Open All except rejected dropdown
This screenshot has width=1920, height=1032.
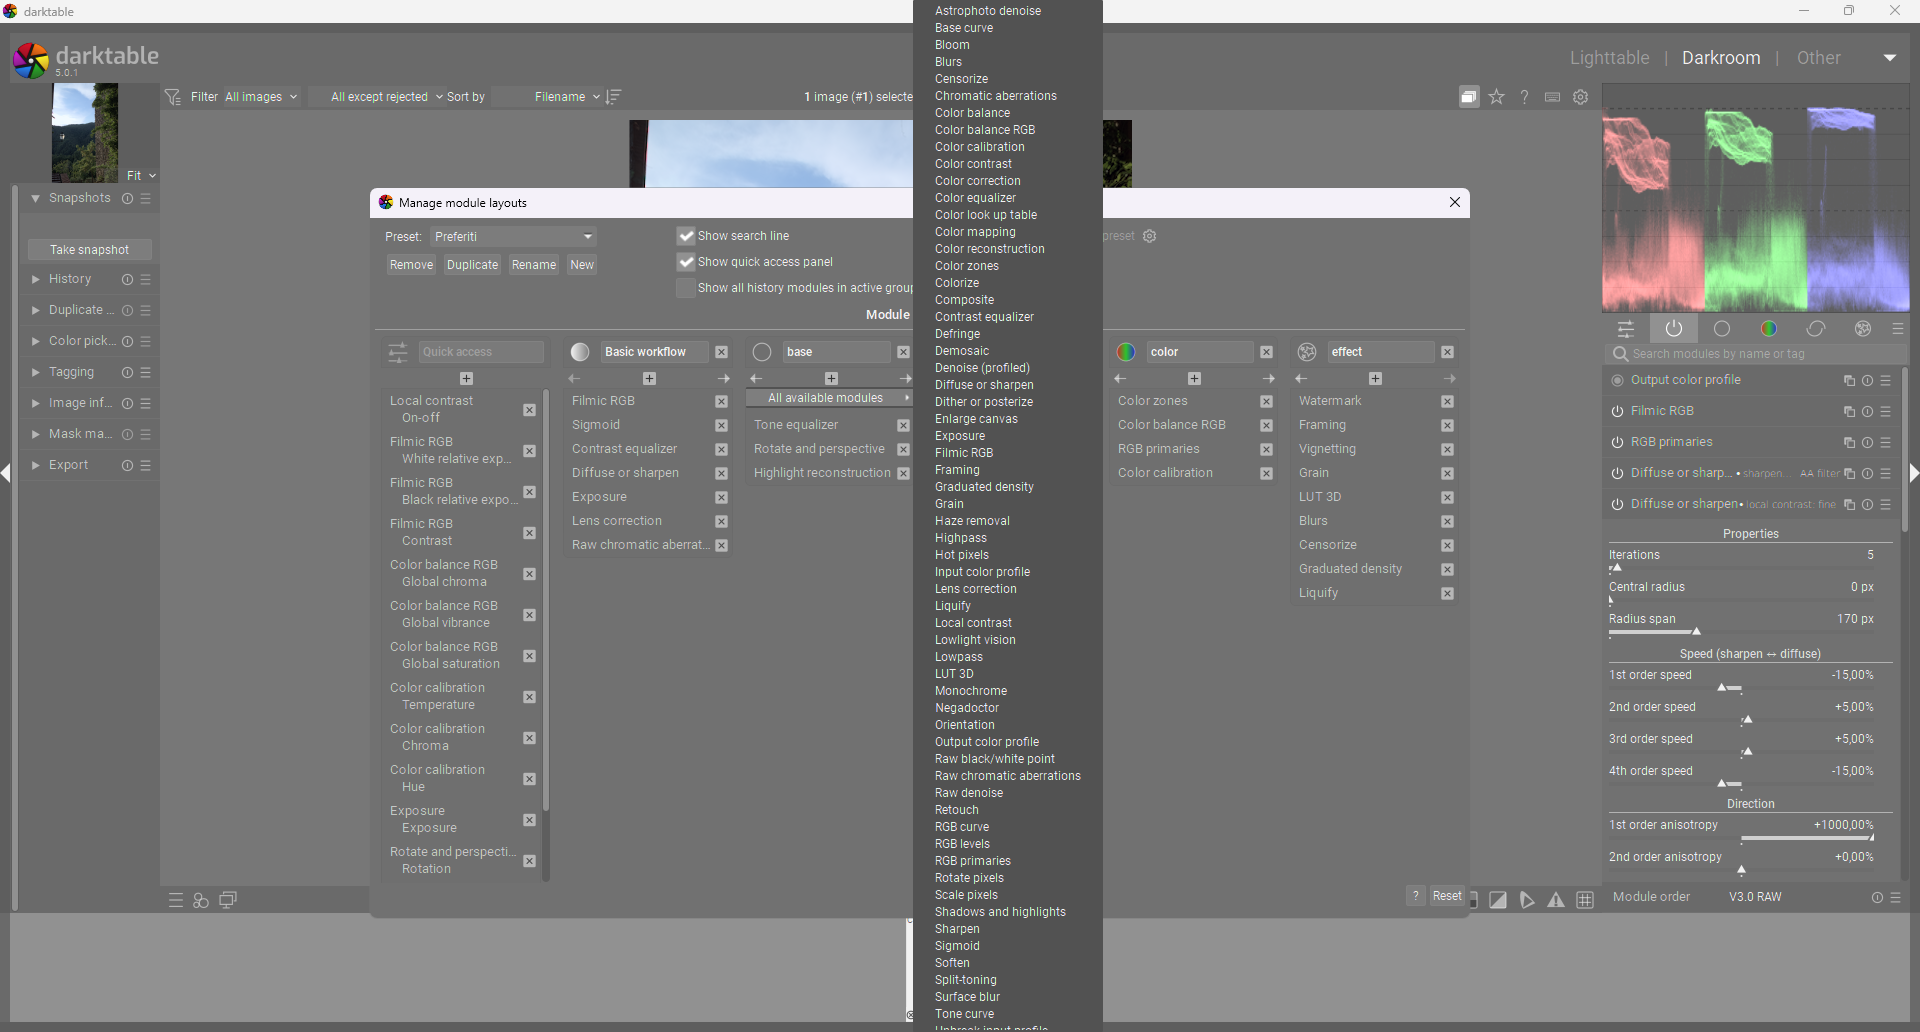(x=386, y=97)
